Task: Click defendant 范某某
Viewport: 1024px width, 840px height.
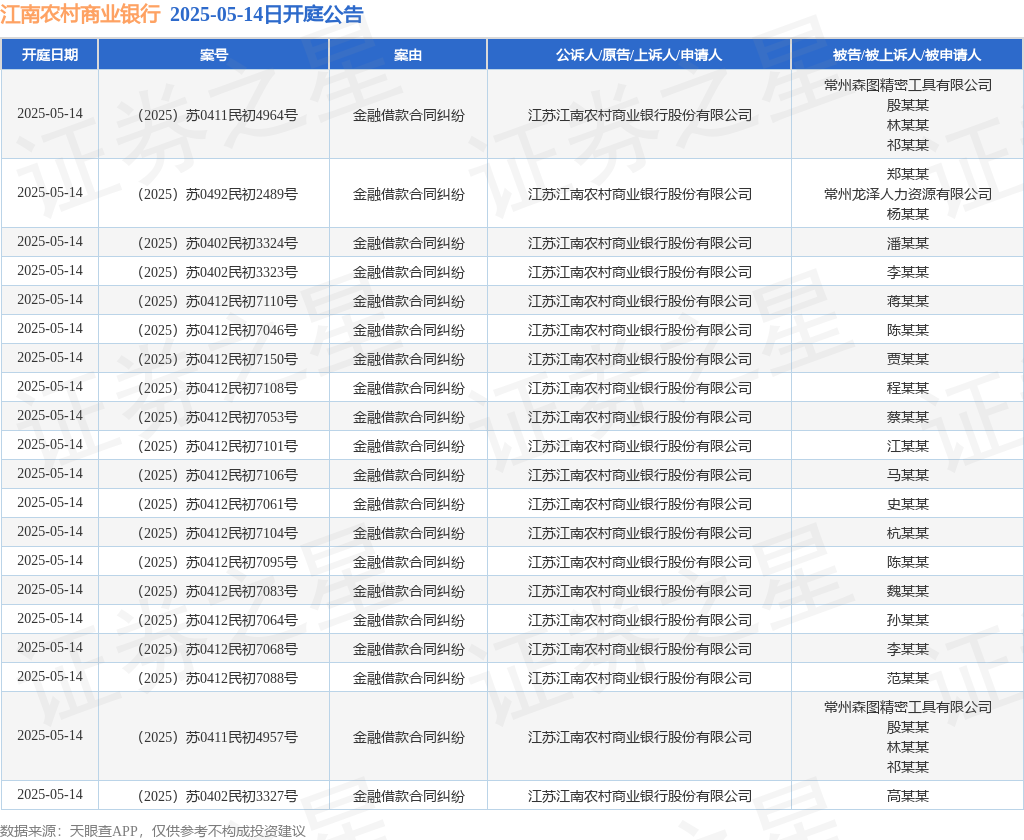Action: tap(908, 678)
